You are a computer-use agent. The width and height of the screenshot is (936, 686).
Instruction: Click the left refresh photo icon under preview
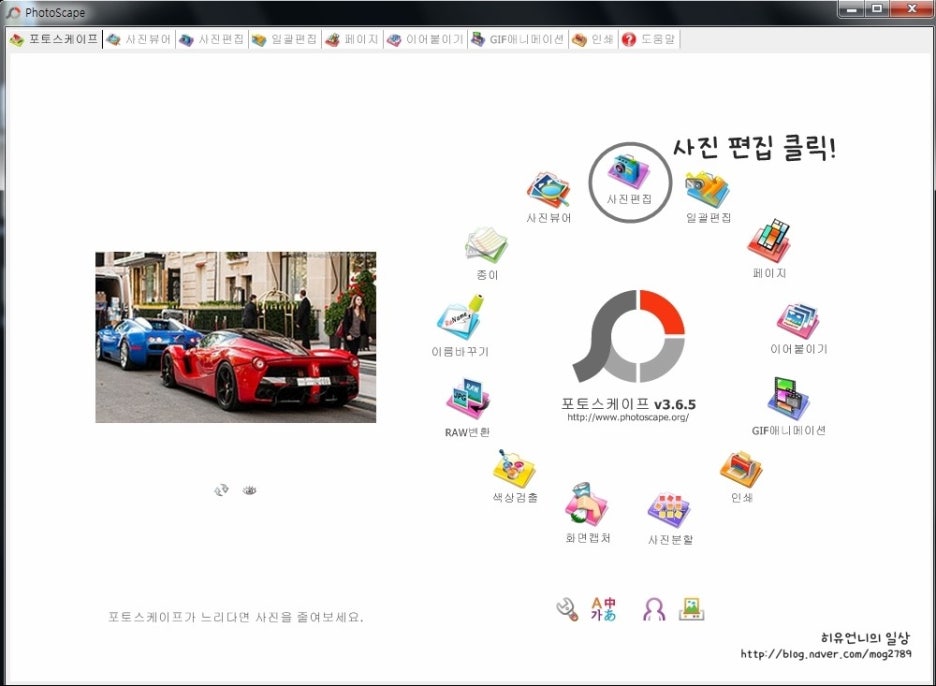click(221, 490)
